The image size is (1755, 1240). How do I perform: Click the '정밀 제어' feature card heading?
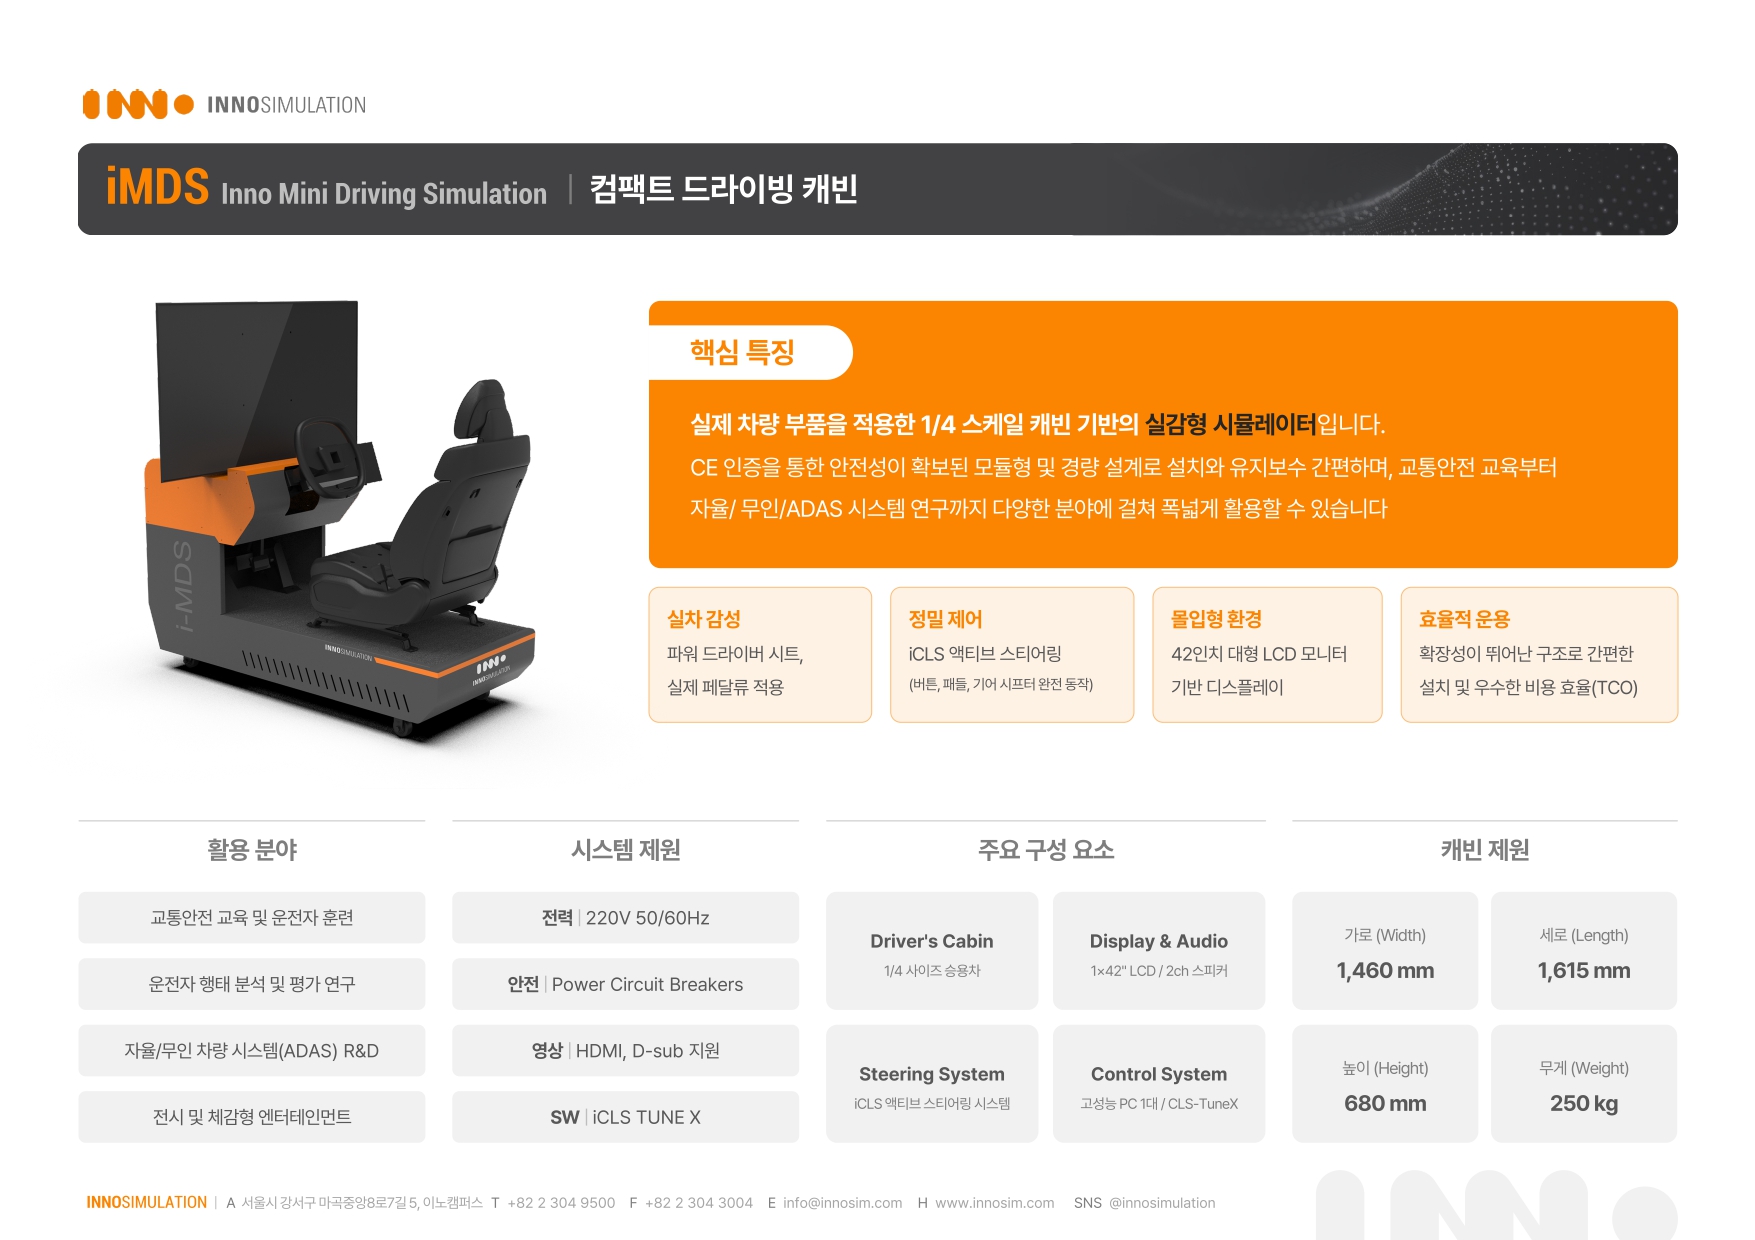pos(945,619)
